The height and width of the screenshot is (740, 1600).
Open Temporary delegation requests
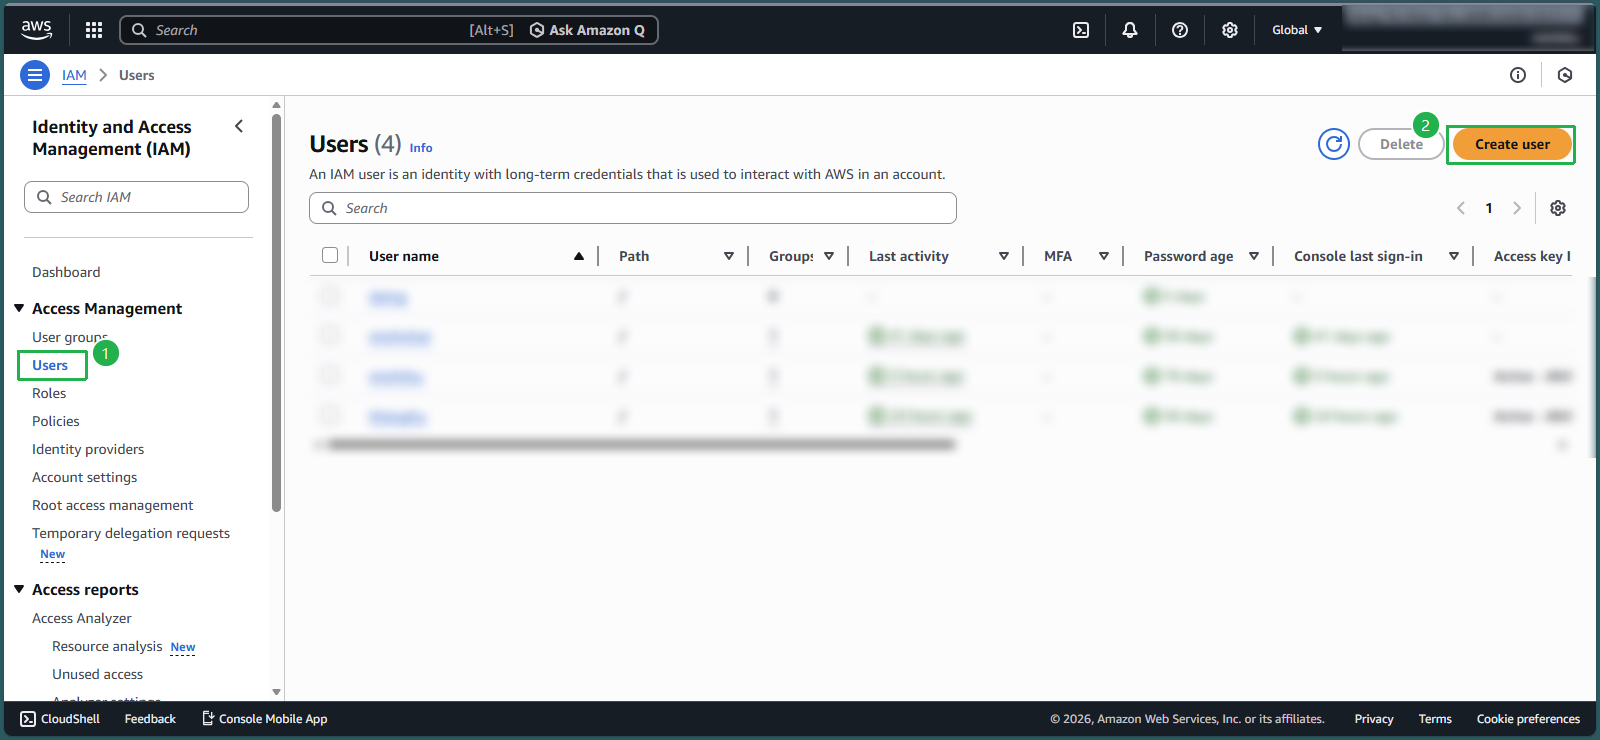[131, 533]
